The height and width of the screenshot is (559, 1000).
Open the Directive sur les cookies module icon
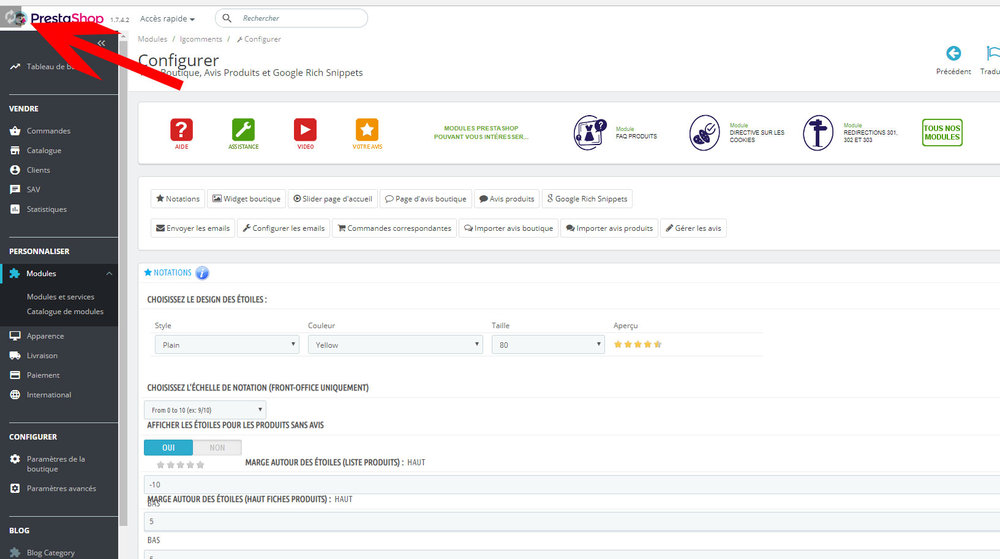click(x=704, y=133)
